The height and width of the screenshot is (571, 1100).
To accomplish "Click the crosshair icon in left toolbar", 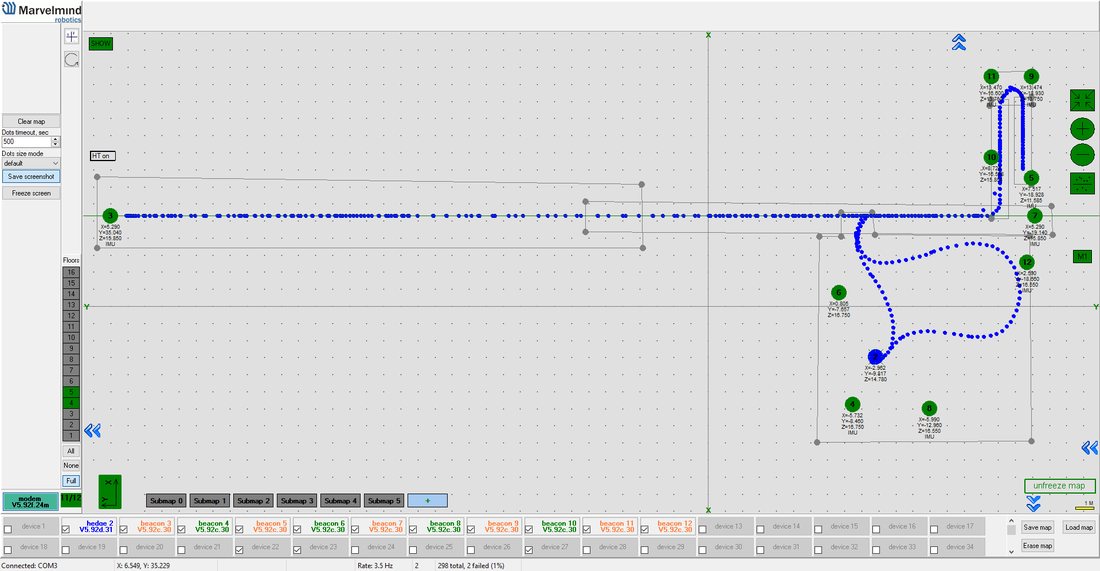I will (x=72, y=36).
